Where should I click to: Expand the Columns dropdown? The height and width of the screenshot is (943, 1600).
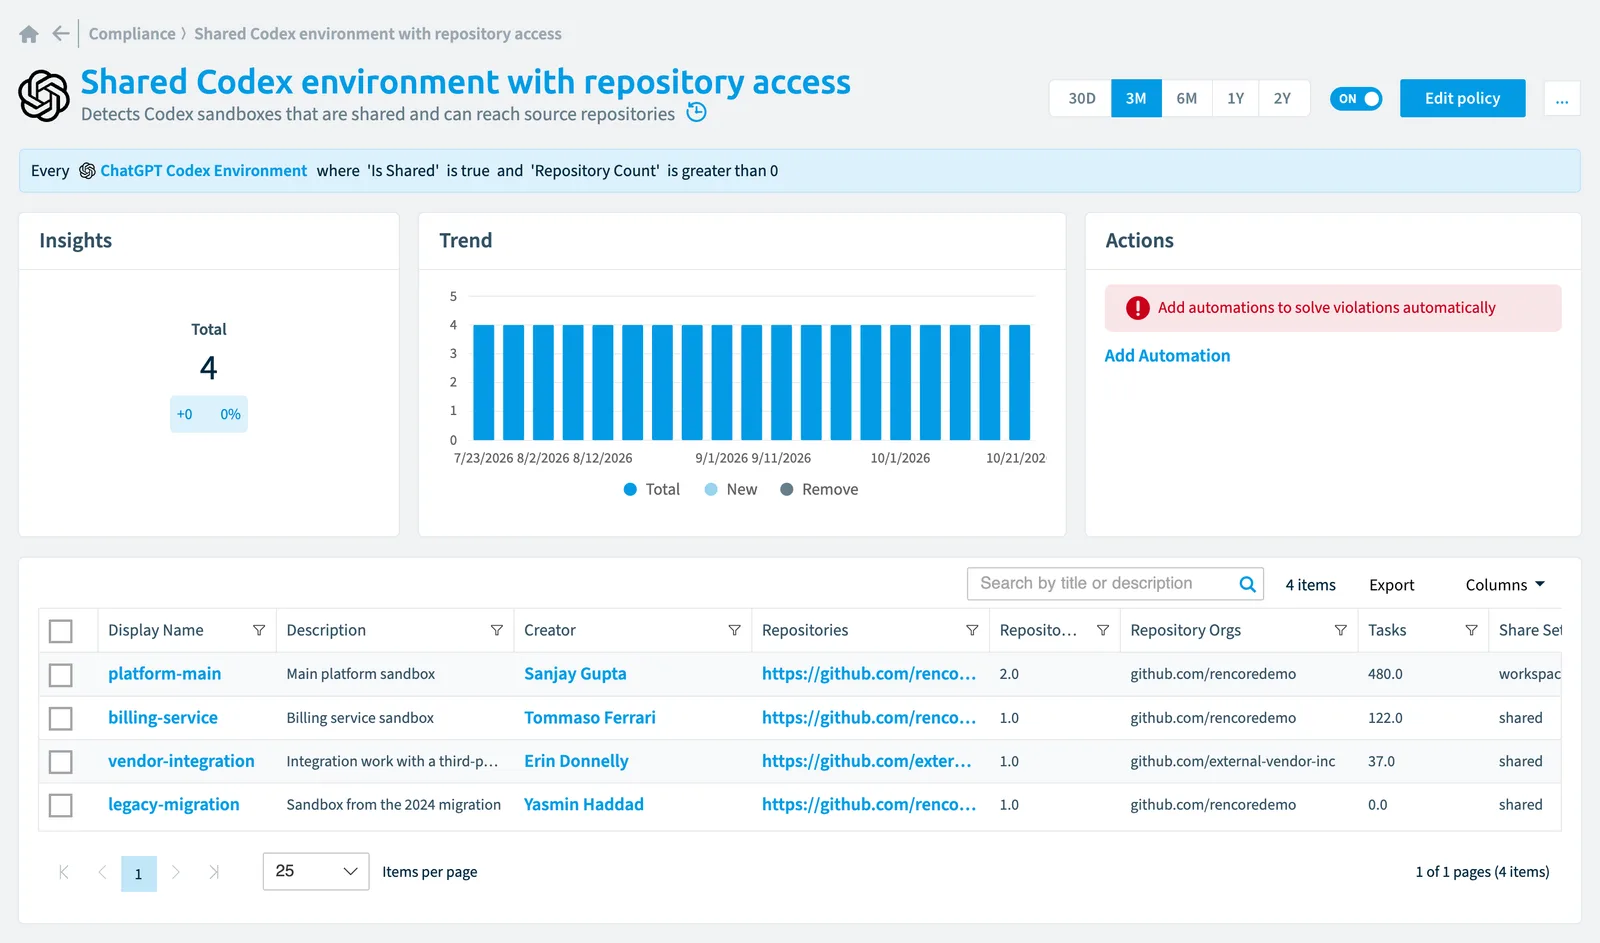1505,585
